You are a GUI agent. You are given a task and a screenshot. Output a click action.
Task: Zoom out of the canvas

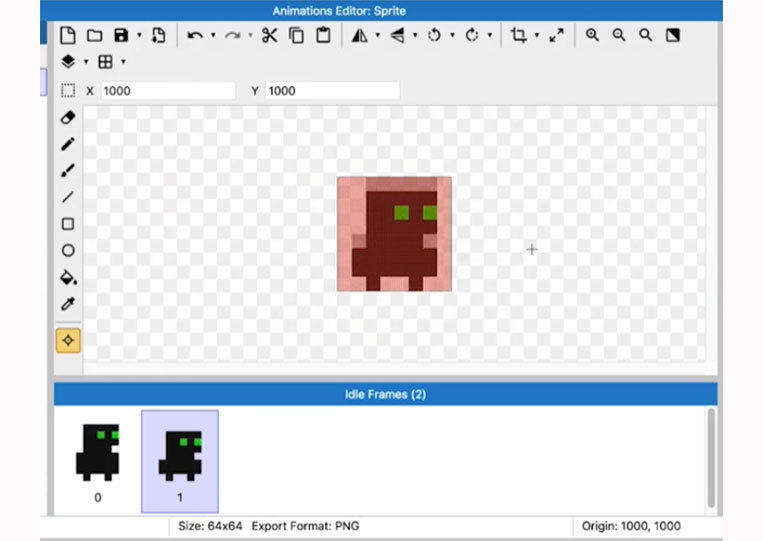[619, 36]
